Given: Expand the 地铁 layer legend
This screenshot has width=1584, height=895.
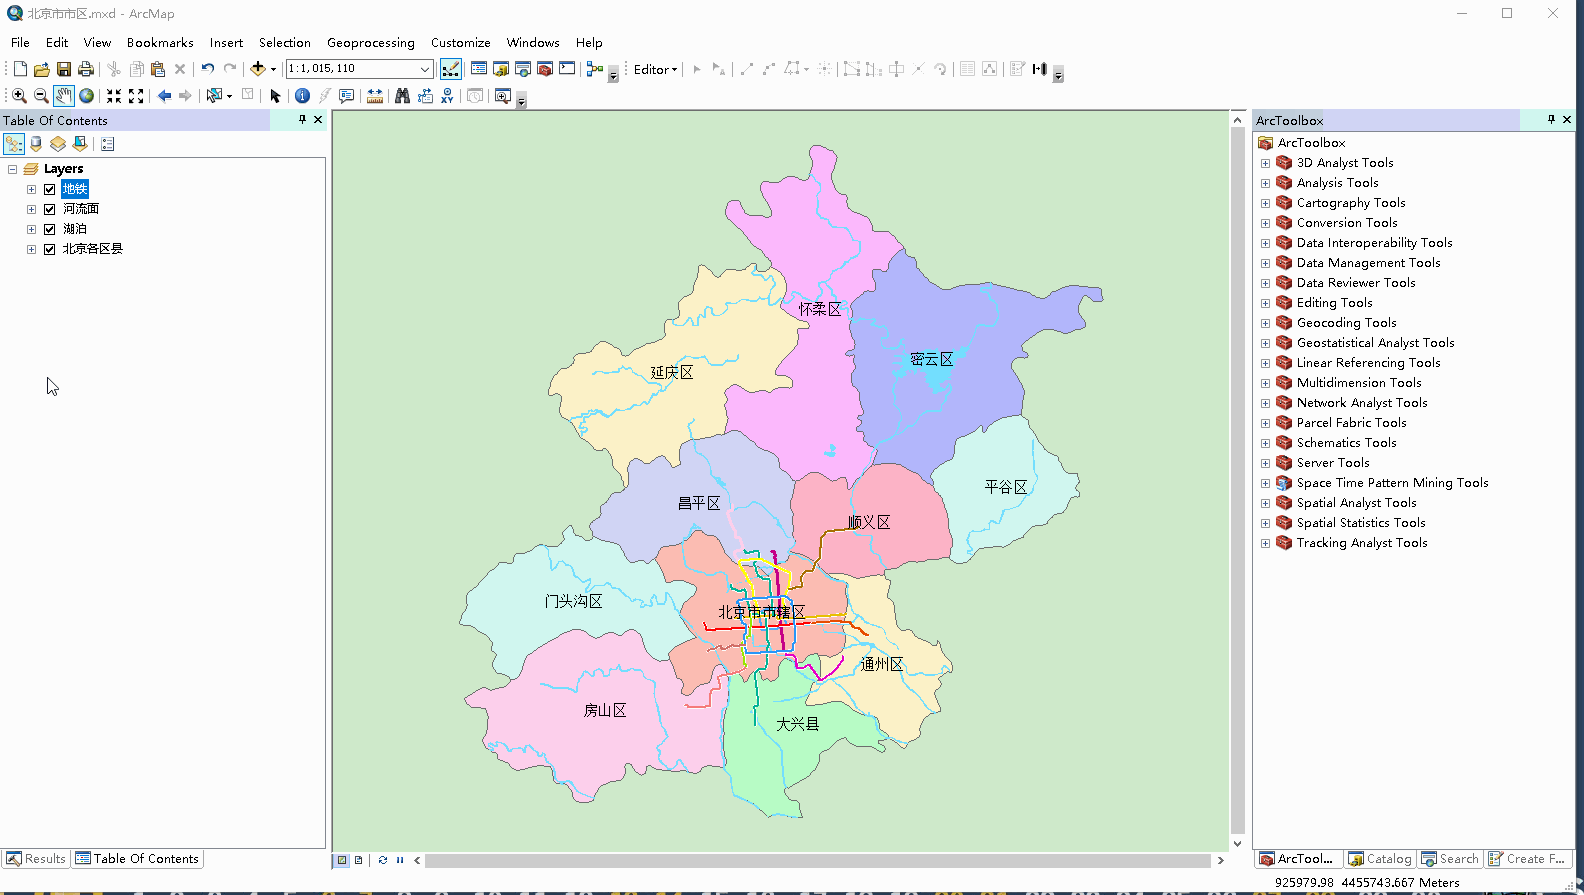Looking at the screenshot, I should pyautogui.click(x=31, y=189).
